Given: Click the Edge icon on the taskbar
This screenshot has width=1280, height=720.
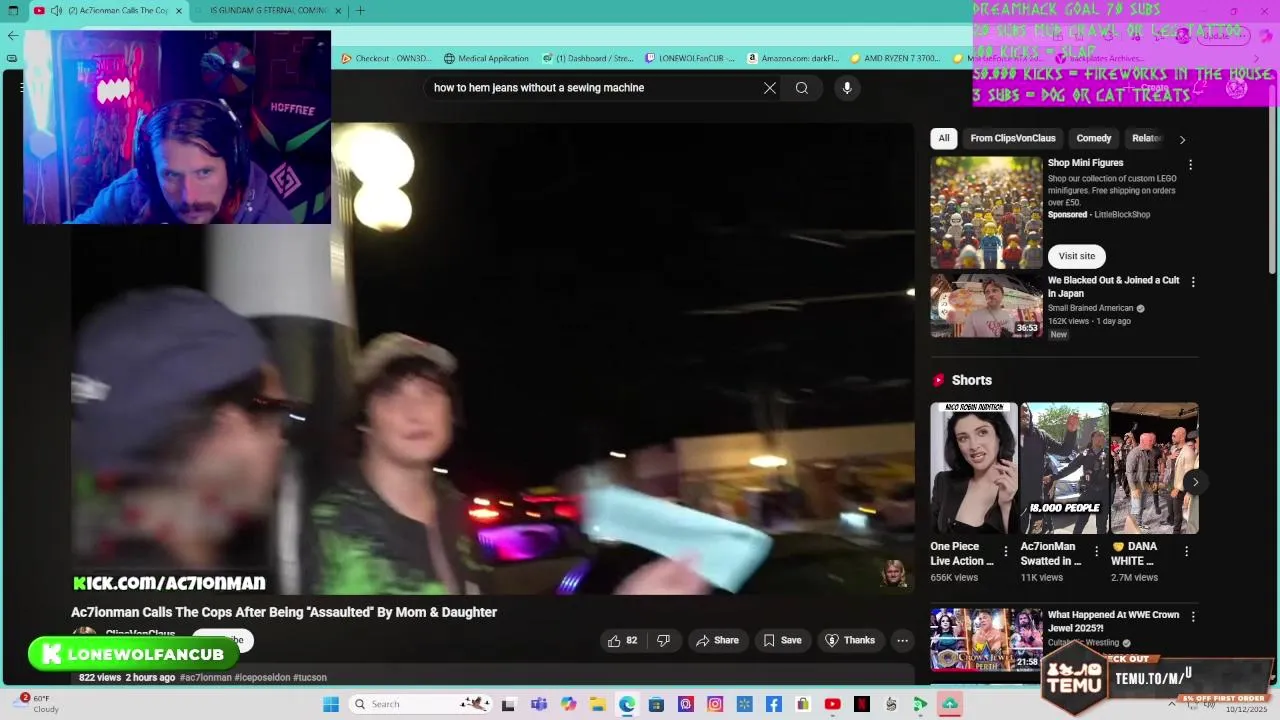Looking at the screenshot, I should (627, 704).
